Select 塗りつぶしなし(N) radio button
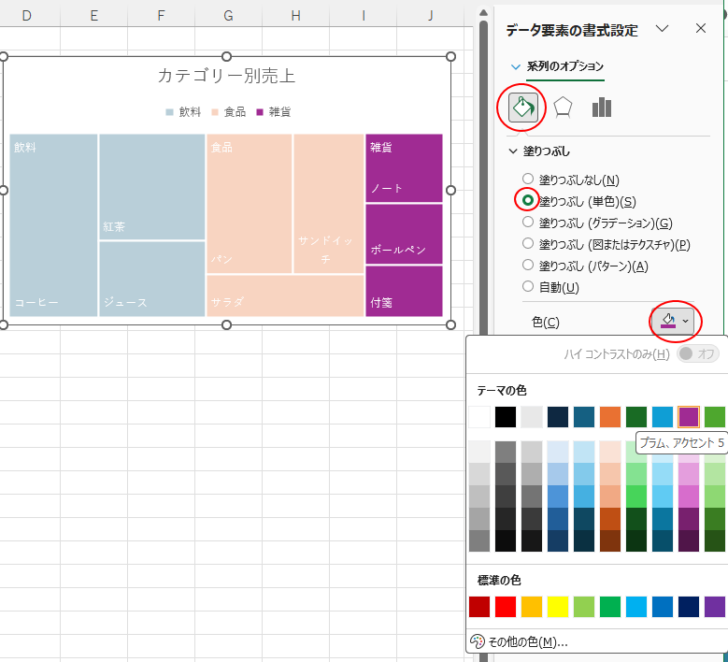Viewport: 728px width, 662px height. coord(528,179)
